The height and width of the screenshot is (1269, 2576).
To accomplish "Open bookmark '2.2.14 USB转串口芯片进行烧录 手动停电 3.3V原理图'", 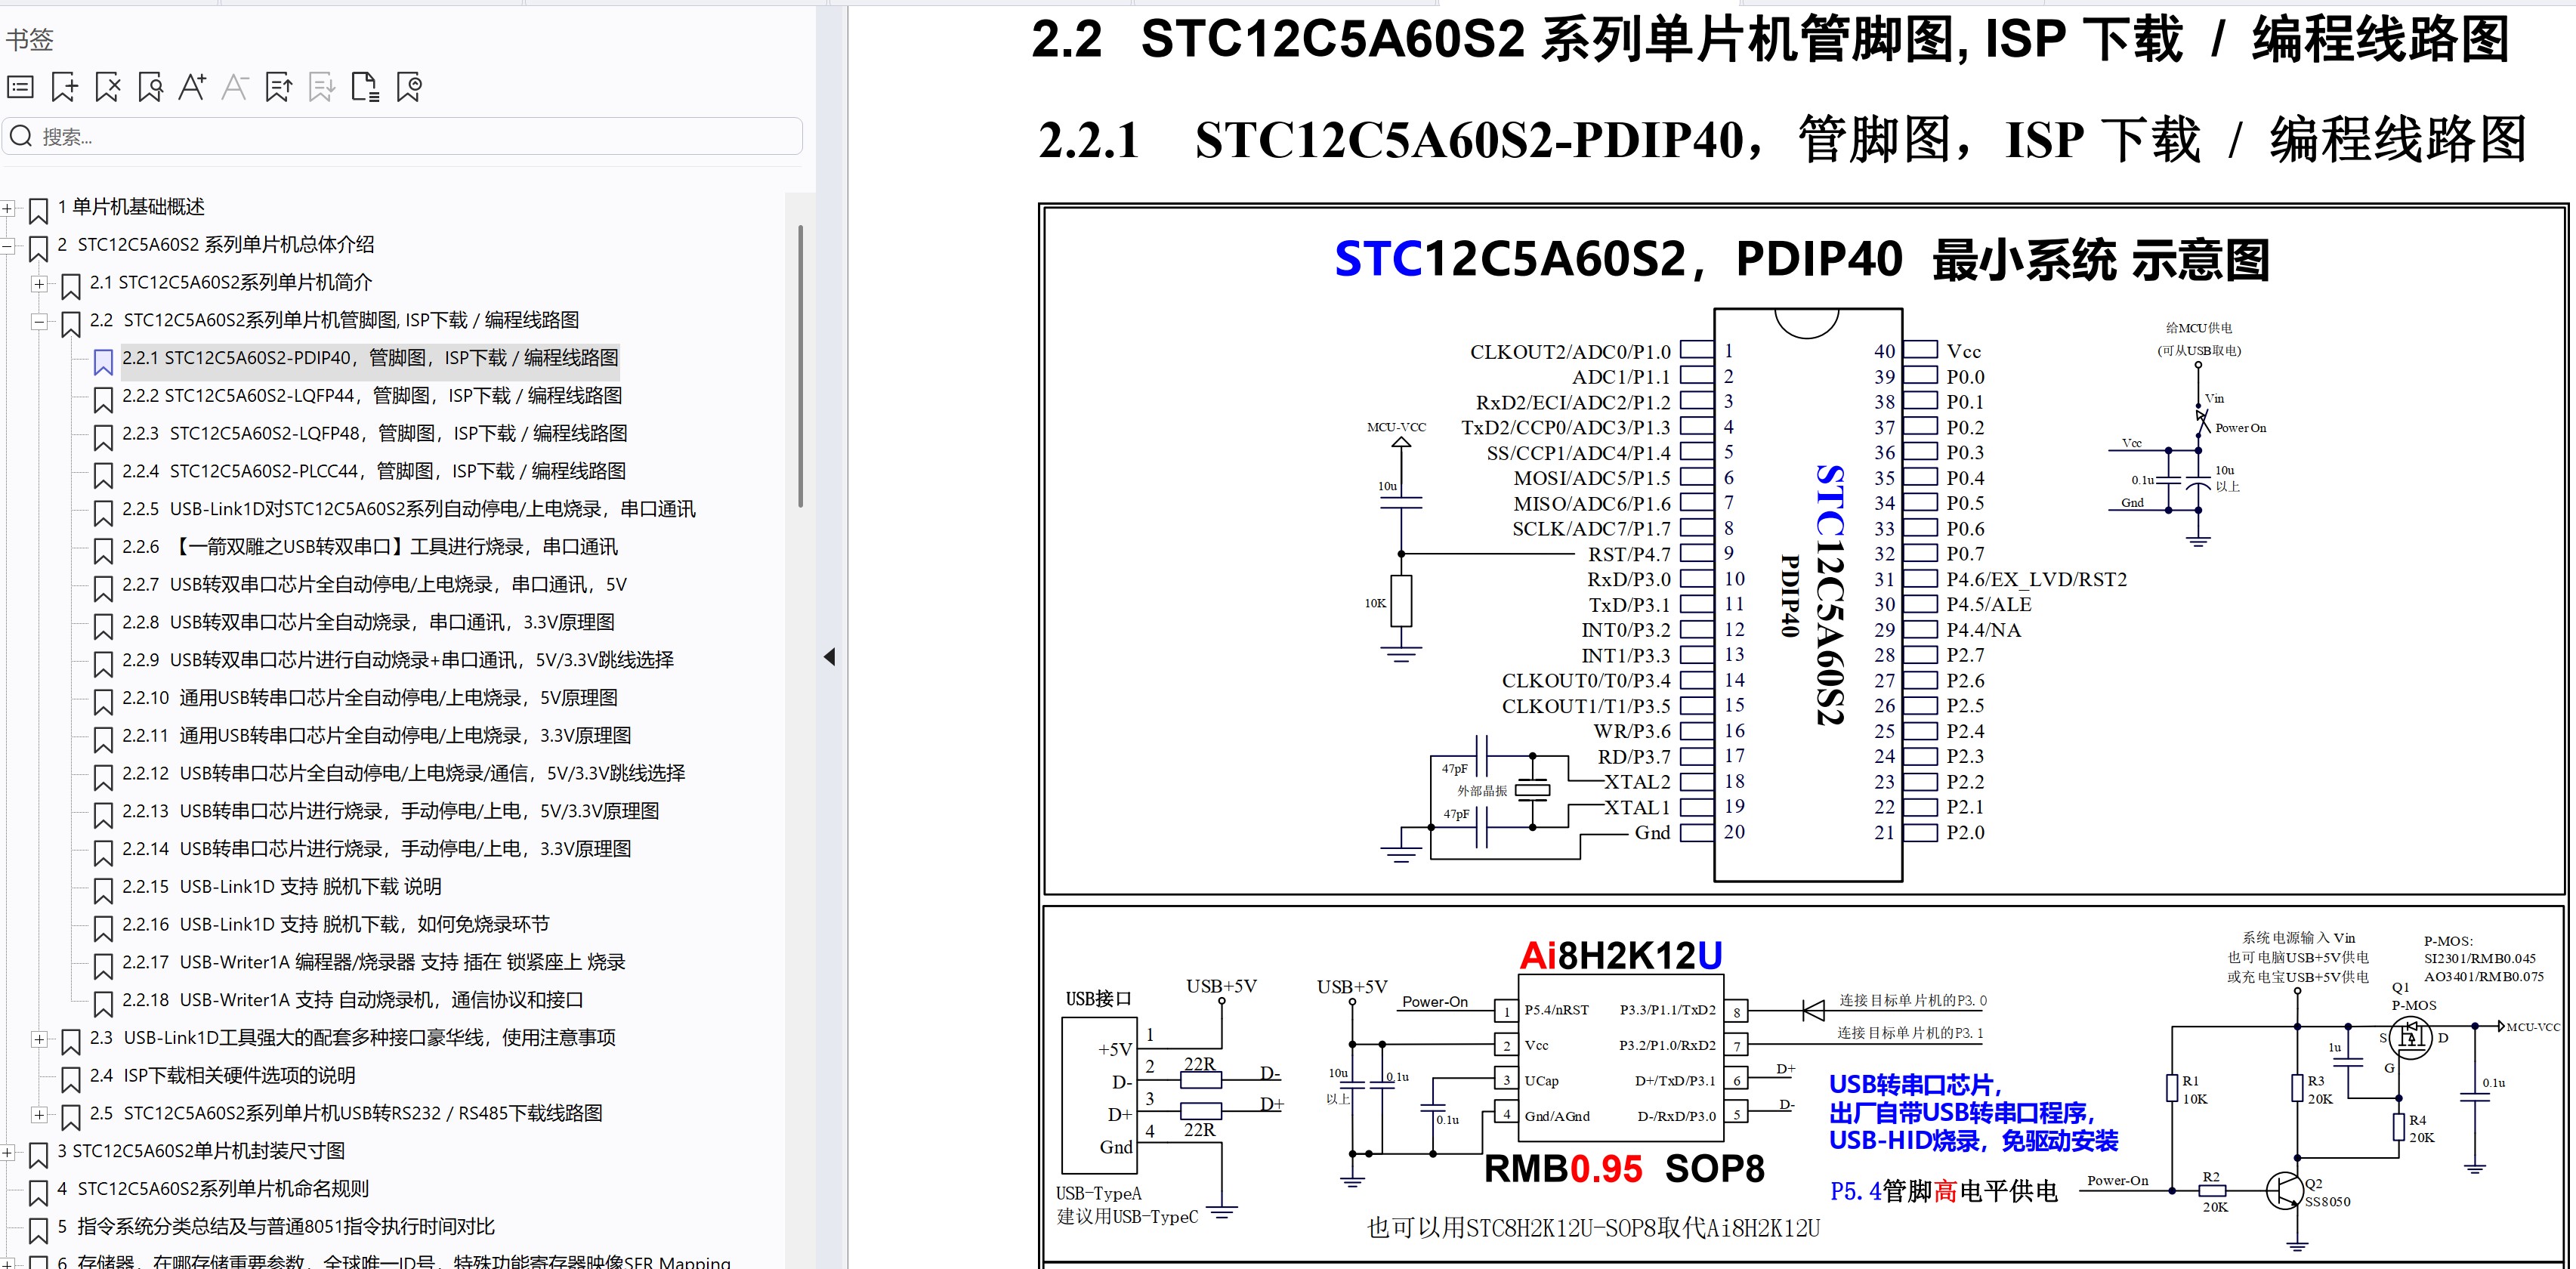I will (377, 850).
